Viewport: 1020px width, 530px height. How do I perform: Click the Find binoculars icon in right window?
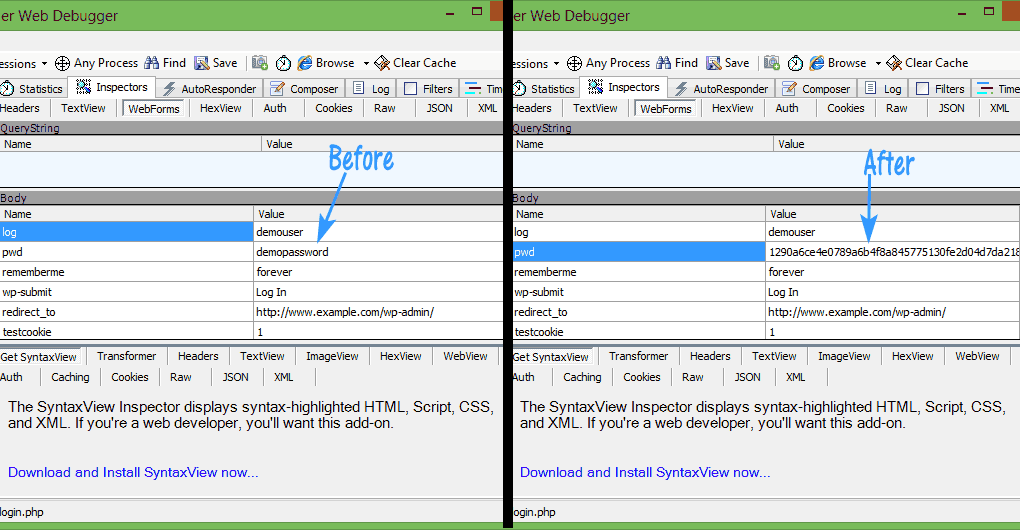[x=664, y=62]
